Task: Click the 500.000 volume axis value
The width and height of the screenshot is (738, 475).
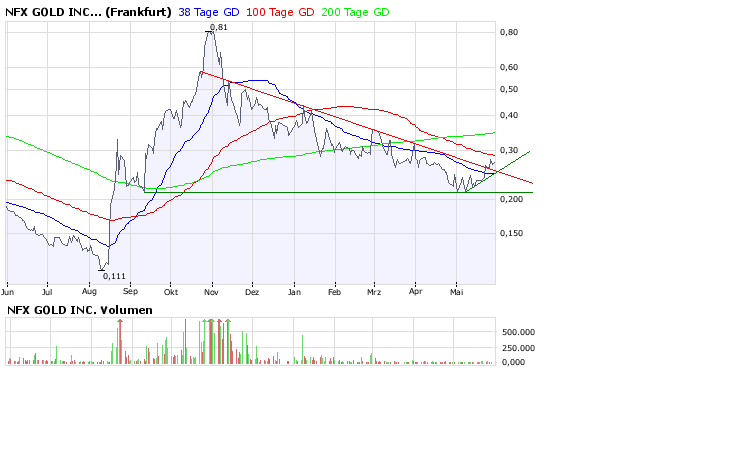Action: click(x=518, y=330)
